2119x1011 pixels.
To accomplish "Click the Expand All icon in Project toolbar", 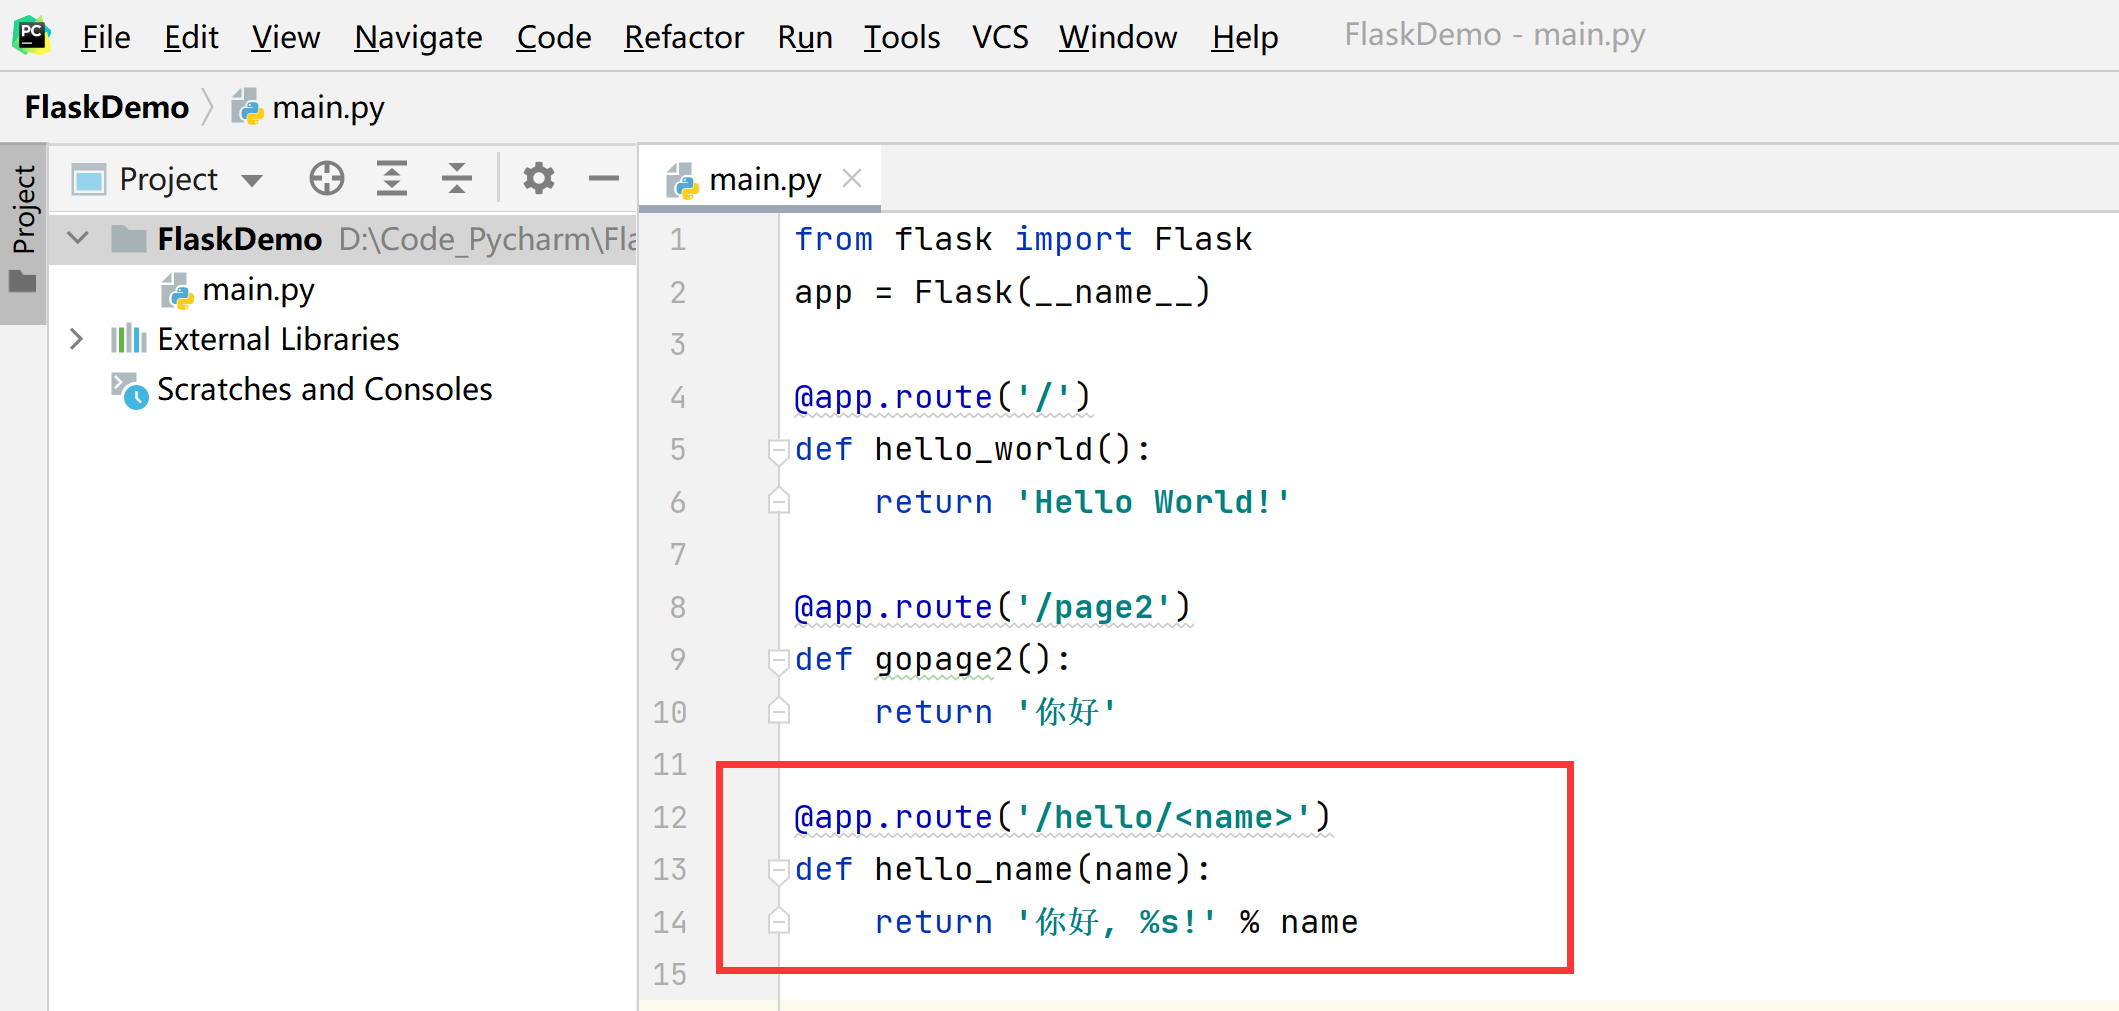I will coord(391,179).
